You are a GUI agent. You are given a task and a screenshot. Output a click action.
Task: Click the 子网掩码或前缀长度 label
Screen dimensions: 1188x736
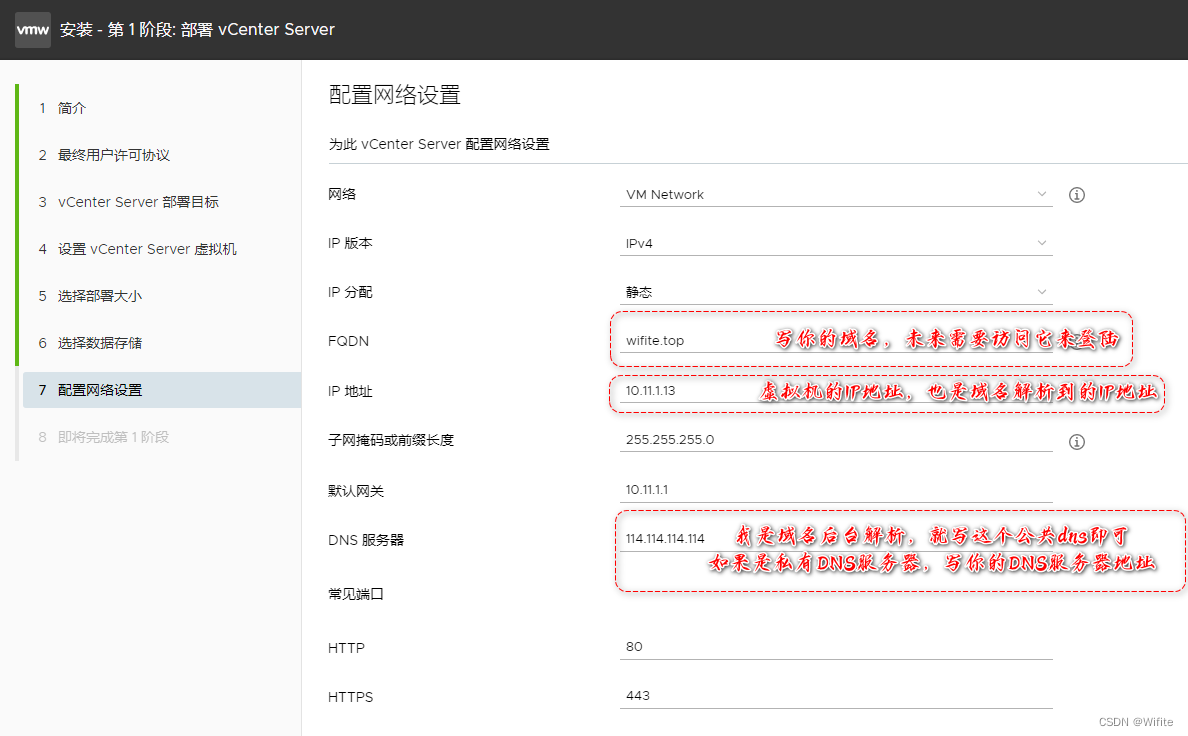click(391, 440)
